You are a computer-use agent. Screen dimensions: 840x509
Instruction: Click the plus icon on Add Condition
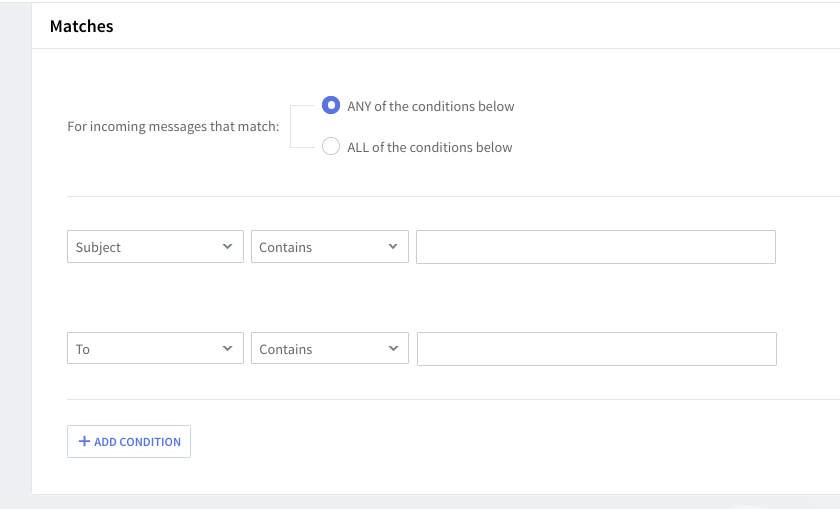[x=84, y=441]
